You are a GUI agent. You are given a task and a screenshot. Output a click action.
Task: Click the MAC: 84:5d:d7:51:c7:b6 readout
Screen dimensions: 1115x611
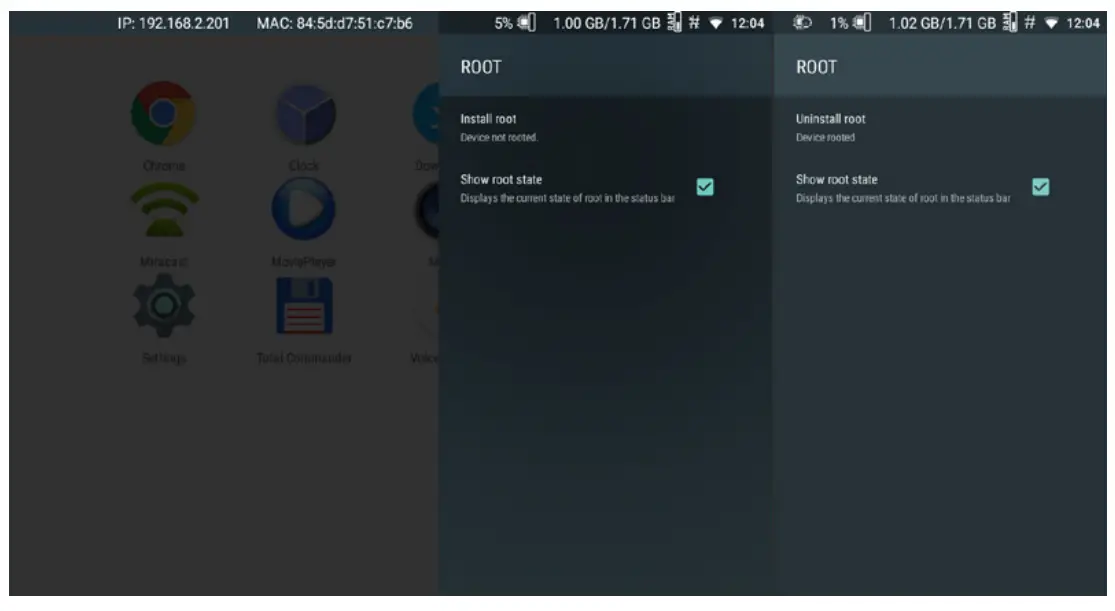(334, 23)
